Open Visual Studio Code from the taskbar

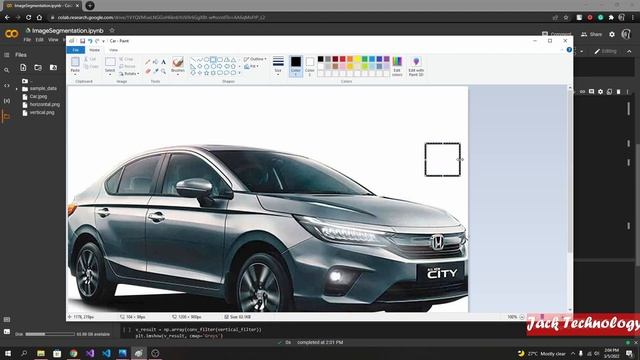106,353
